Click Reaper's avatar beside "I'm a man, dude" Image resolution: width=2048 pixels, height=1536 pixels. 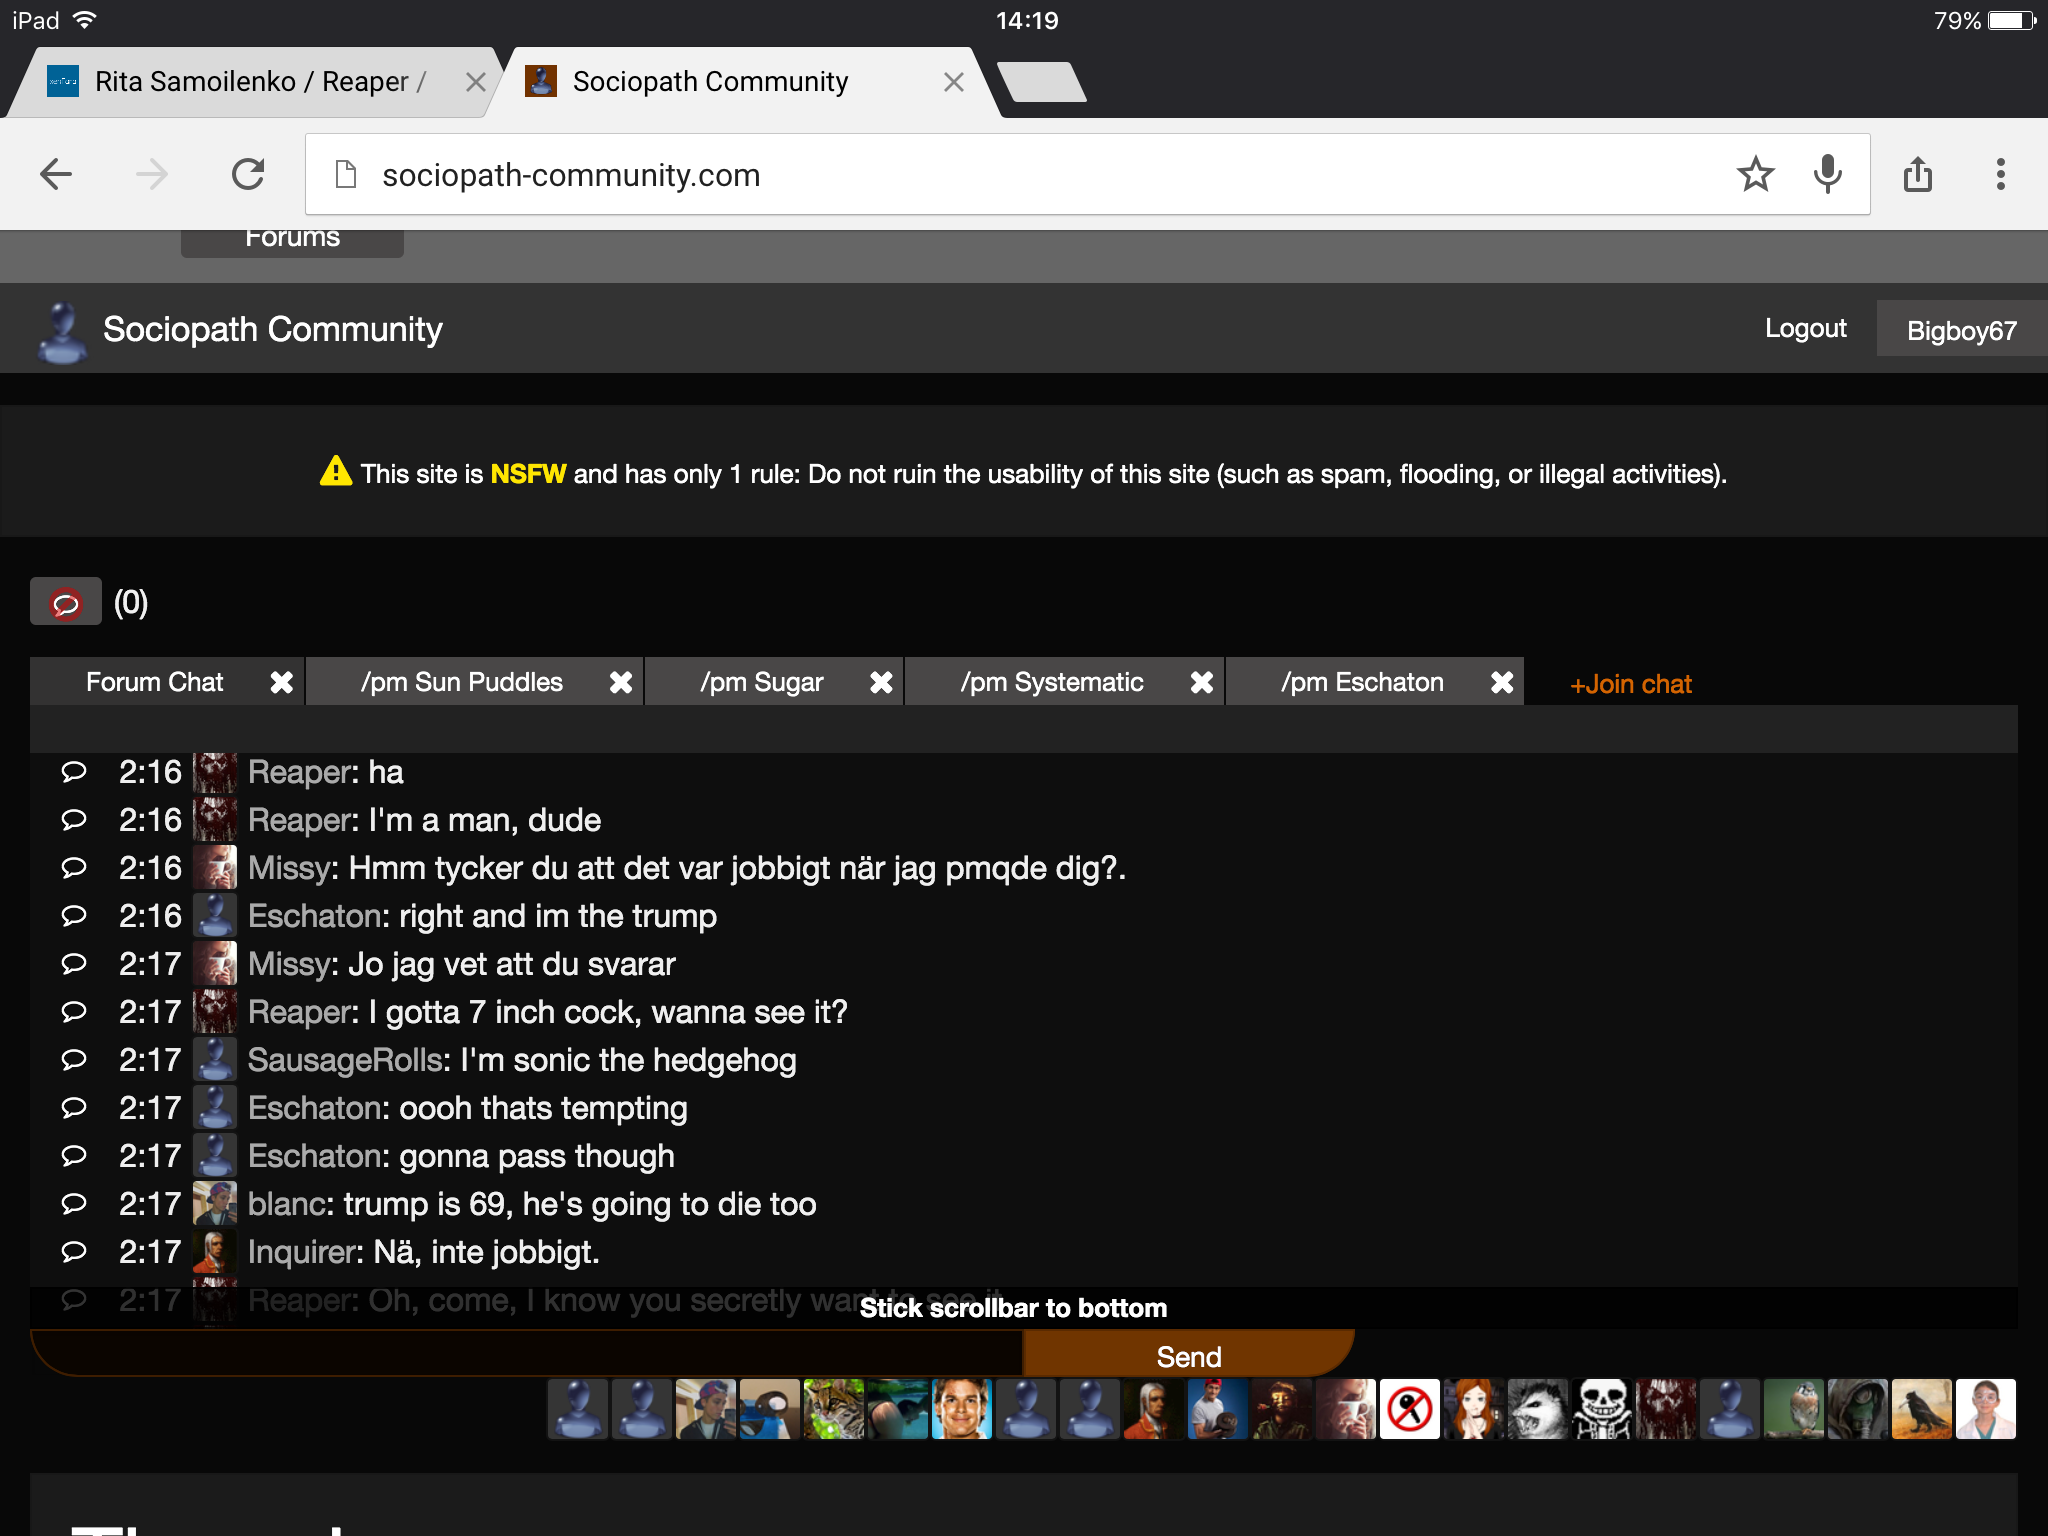click(x=215, y=820)
